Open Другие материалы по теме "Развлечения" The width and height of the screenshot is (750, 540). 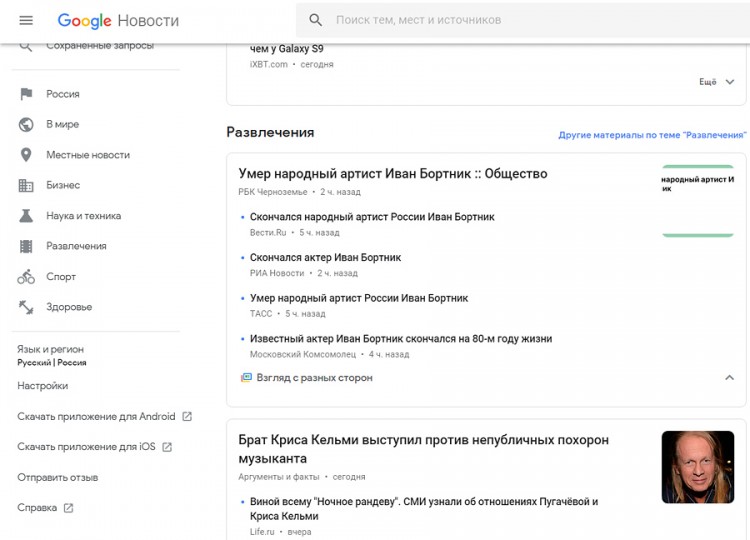652,135
